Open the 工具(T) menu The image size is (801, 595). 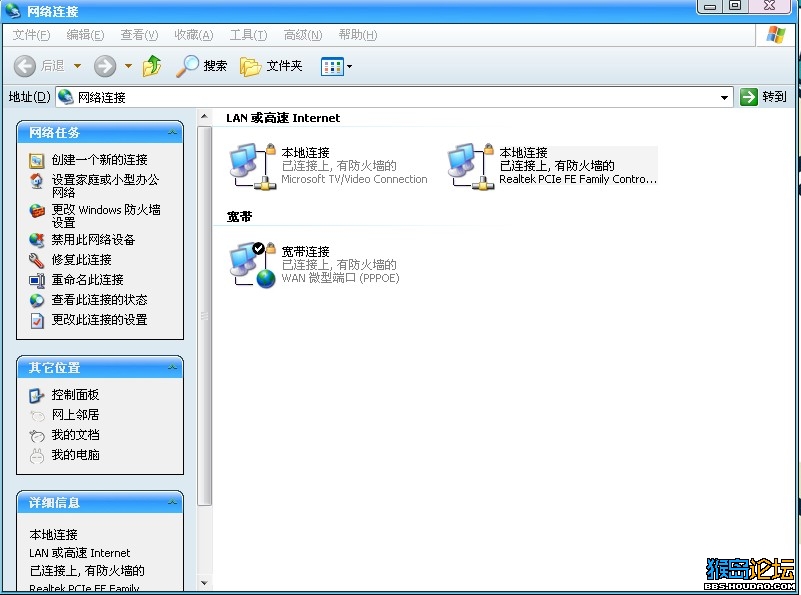click(x=248, y=35)
